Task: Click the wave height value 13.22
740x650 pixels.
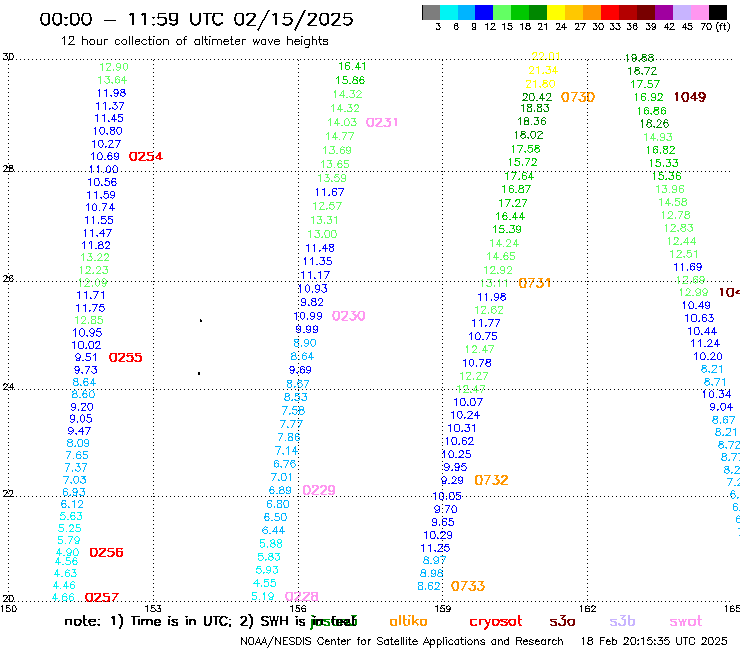Action: click(x=95, y=257)
